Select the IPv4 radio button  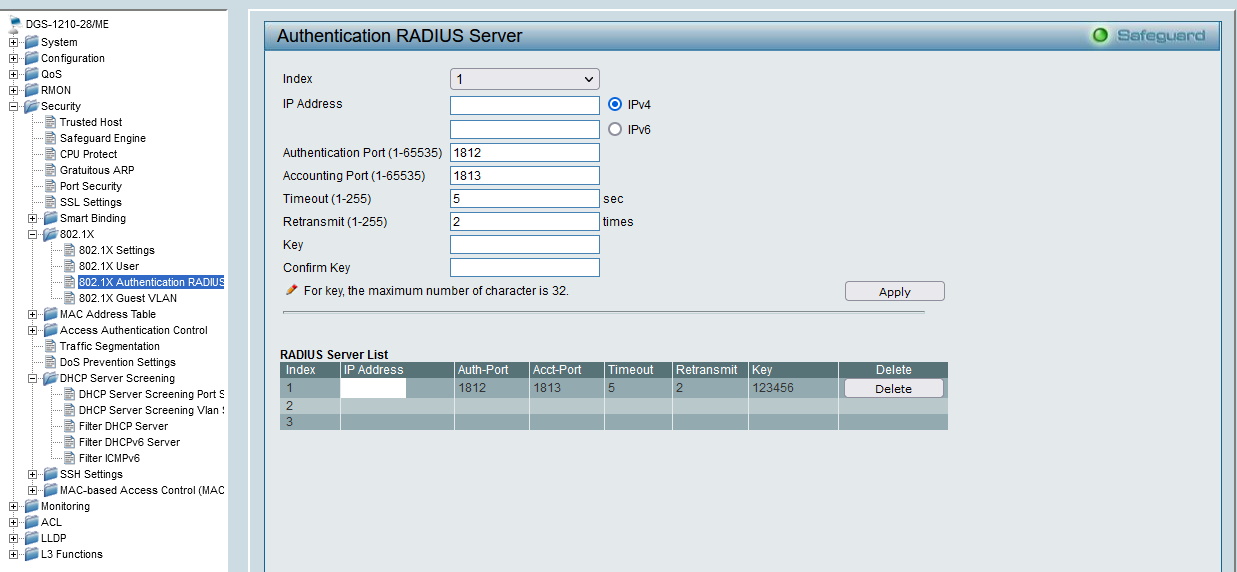click(615, 104)
